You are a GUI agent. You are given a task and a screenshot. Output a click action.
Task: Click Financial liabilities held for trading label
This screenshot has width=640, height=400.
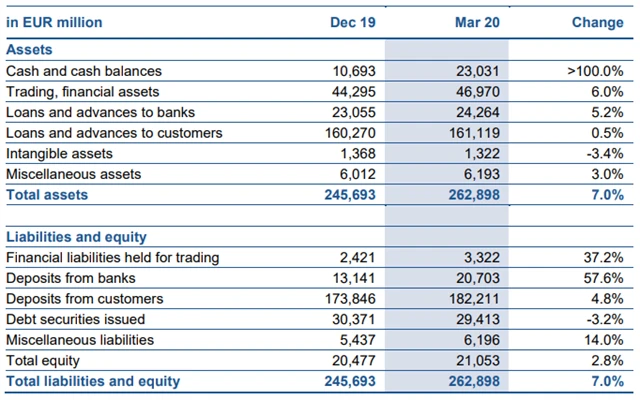112,258
